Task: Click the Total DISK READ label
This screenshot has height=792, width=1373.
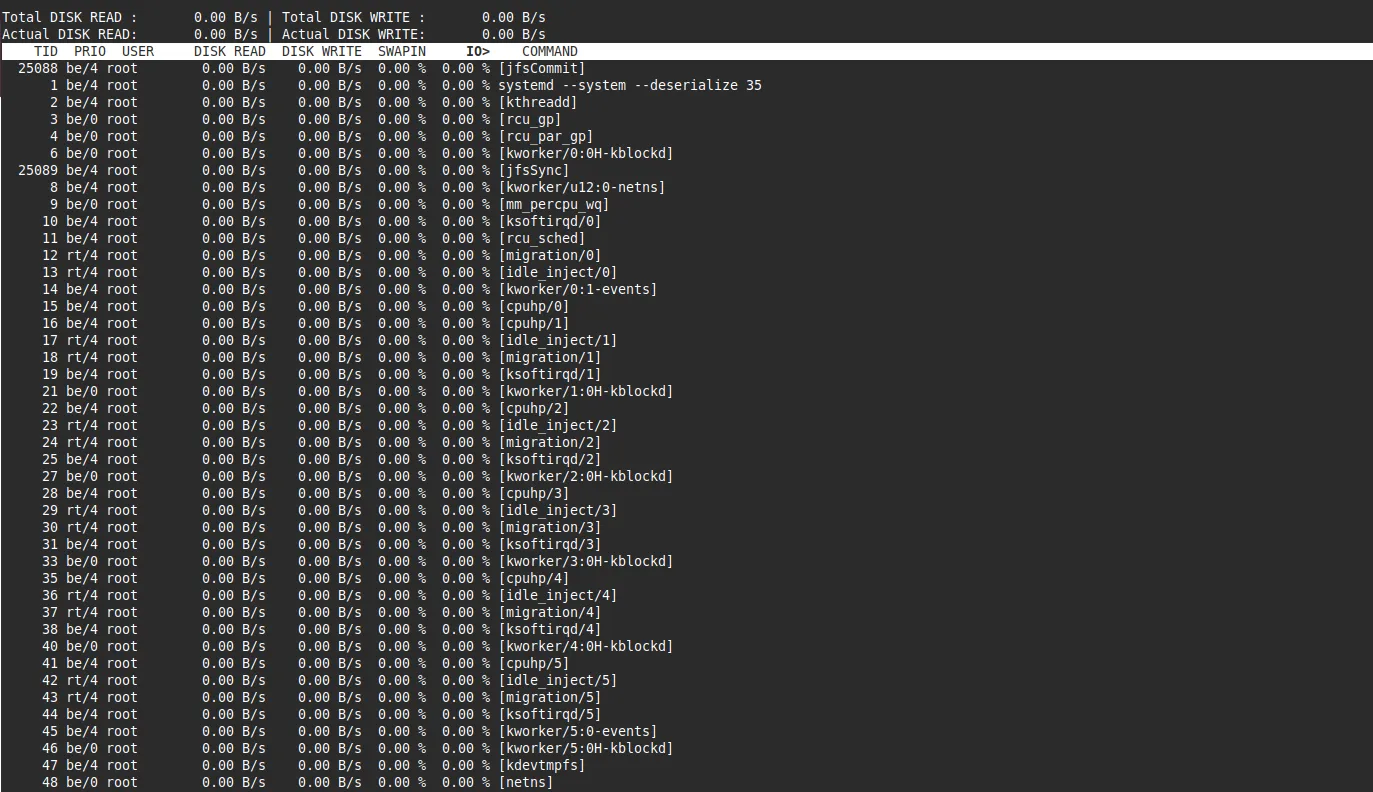Action: [x=70, y=17]
